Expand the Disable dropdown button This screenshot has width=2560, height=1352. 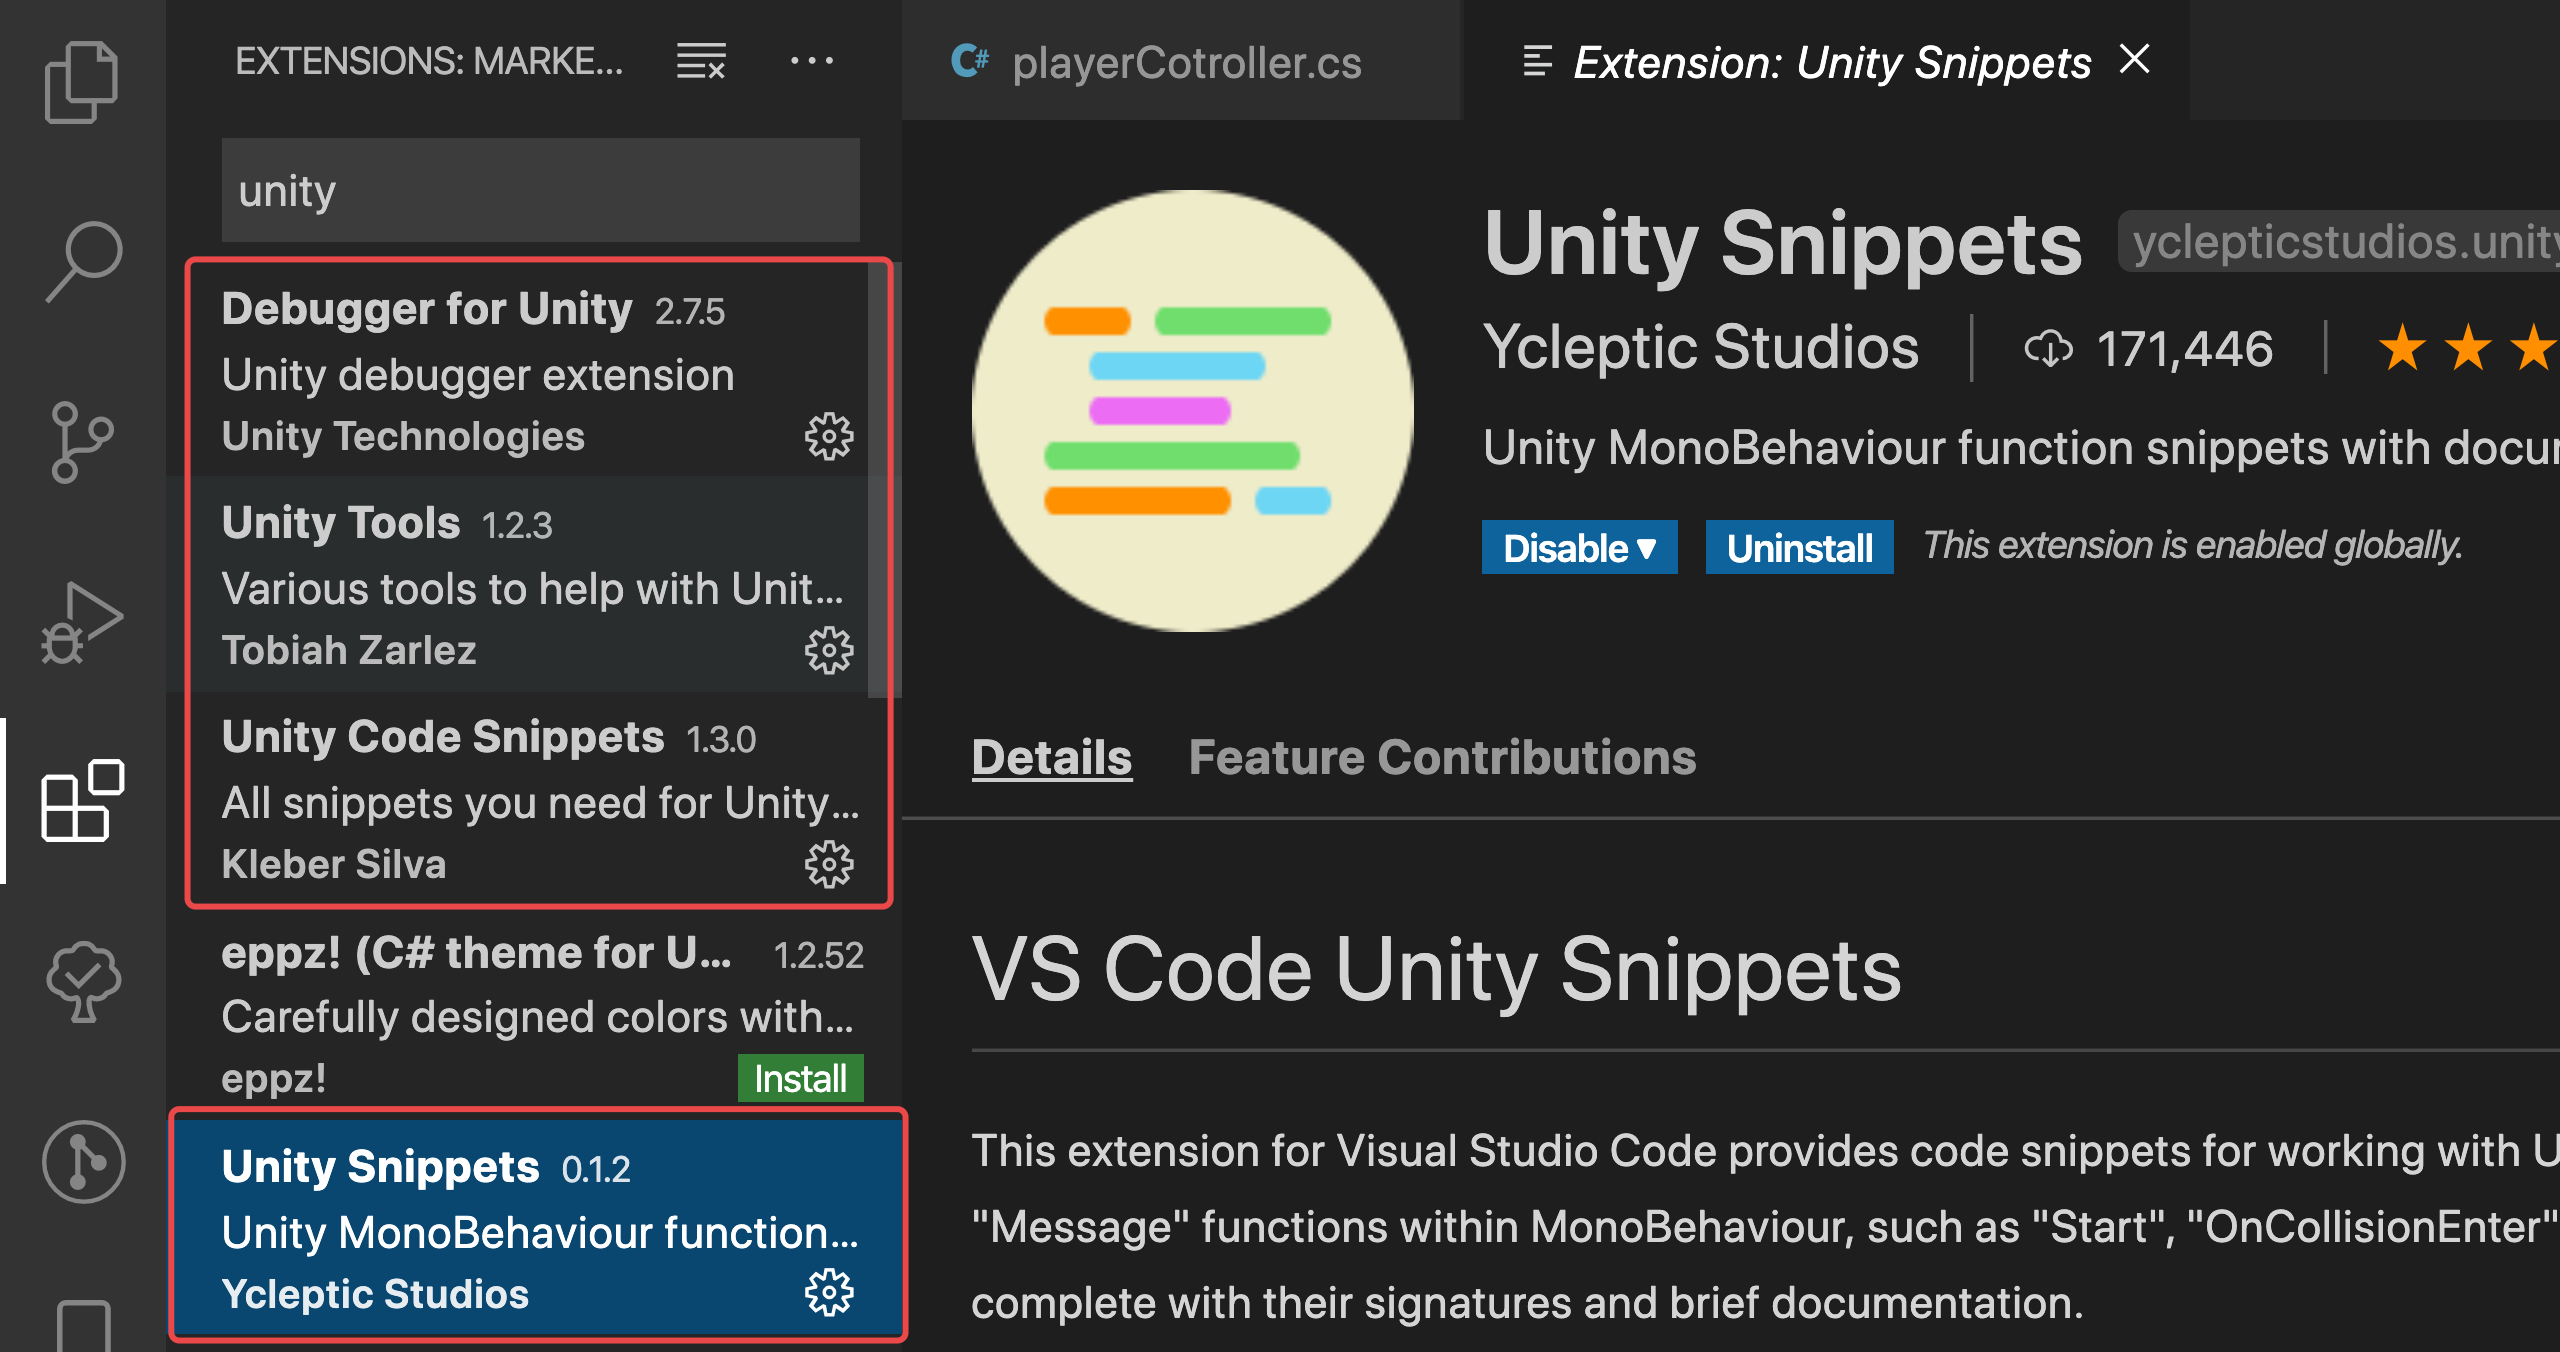coord(1579,547)
